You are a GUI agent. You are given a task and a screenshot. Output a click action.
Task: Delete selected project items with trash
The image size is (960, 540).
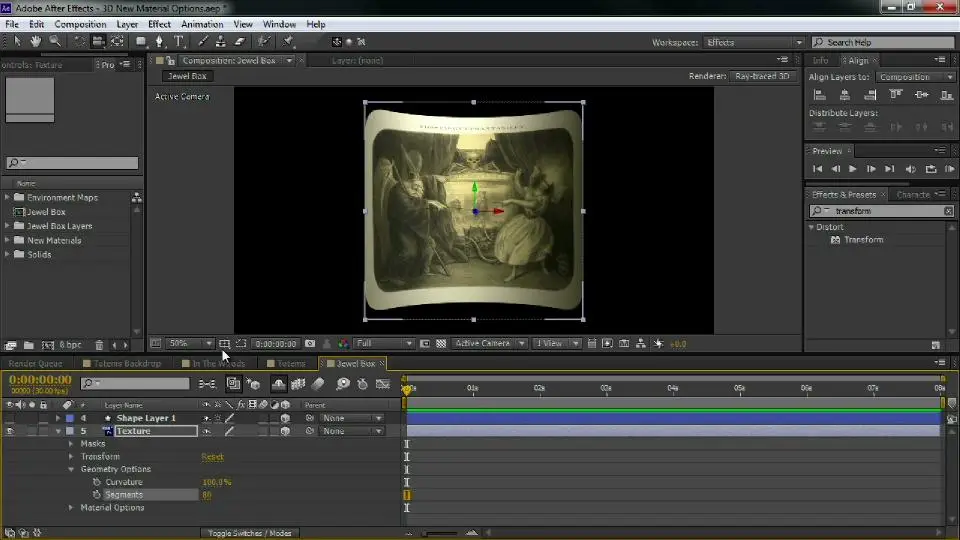tap(99, 345)
